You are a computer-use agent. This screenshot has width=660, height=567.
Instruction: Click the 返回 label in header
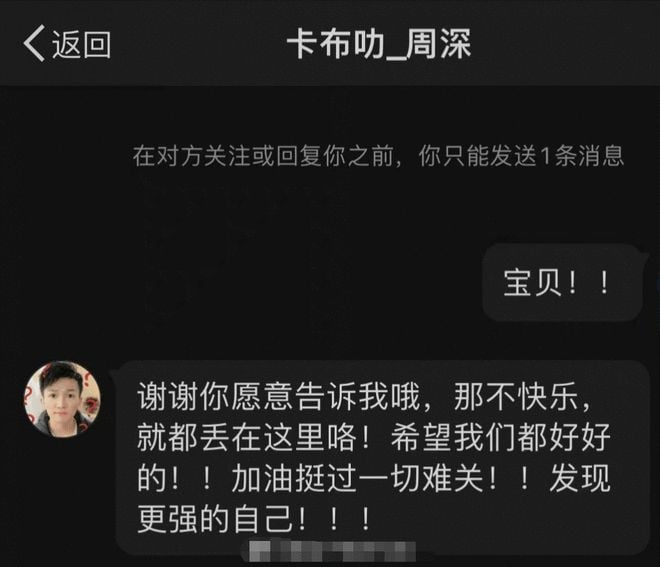click(x=81, y=45)
